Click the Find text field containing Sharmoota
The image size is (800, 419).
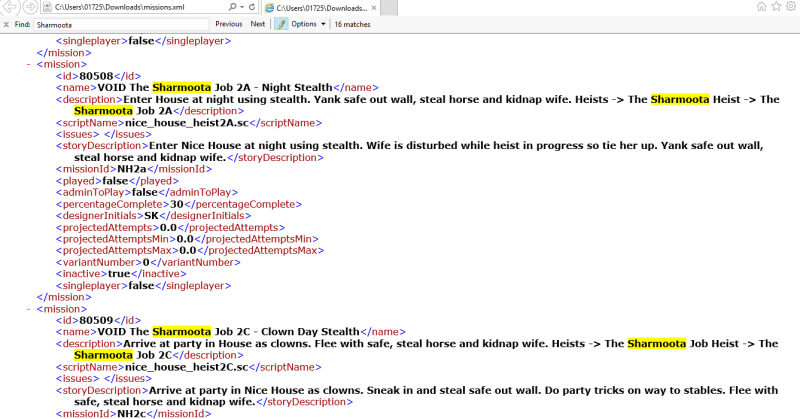120,24
